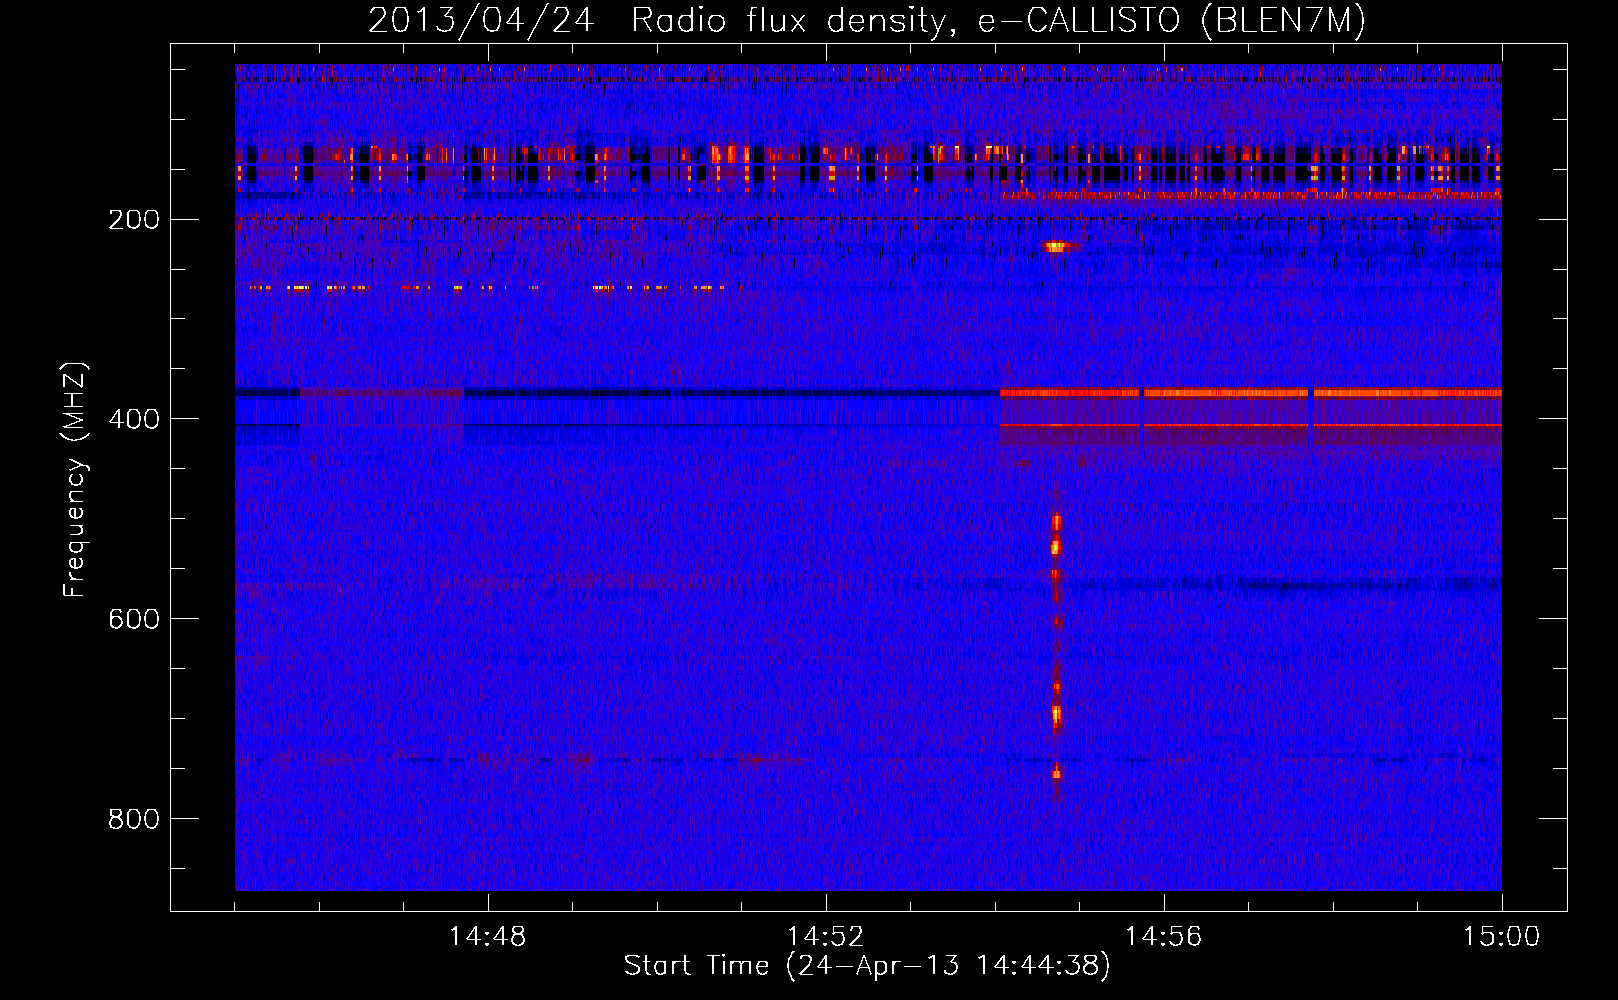Click the 200 frequency tick label
Image resolution: width=1618 pixels, height=1000 pixels.
coord(134,220)
